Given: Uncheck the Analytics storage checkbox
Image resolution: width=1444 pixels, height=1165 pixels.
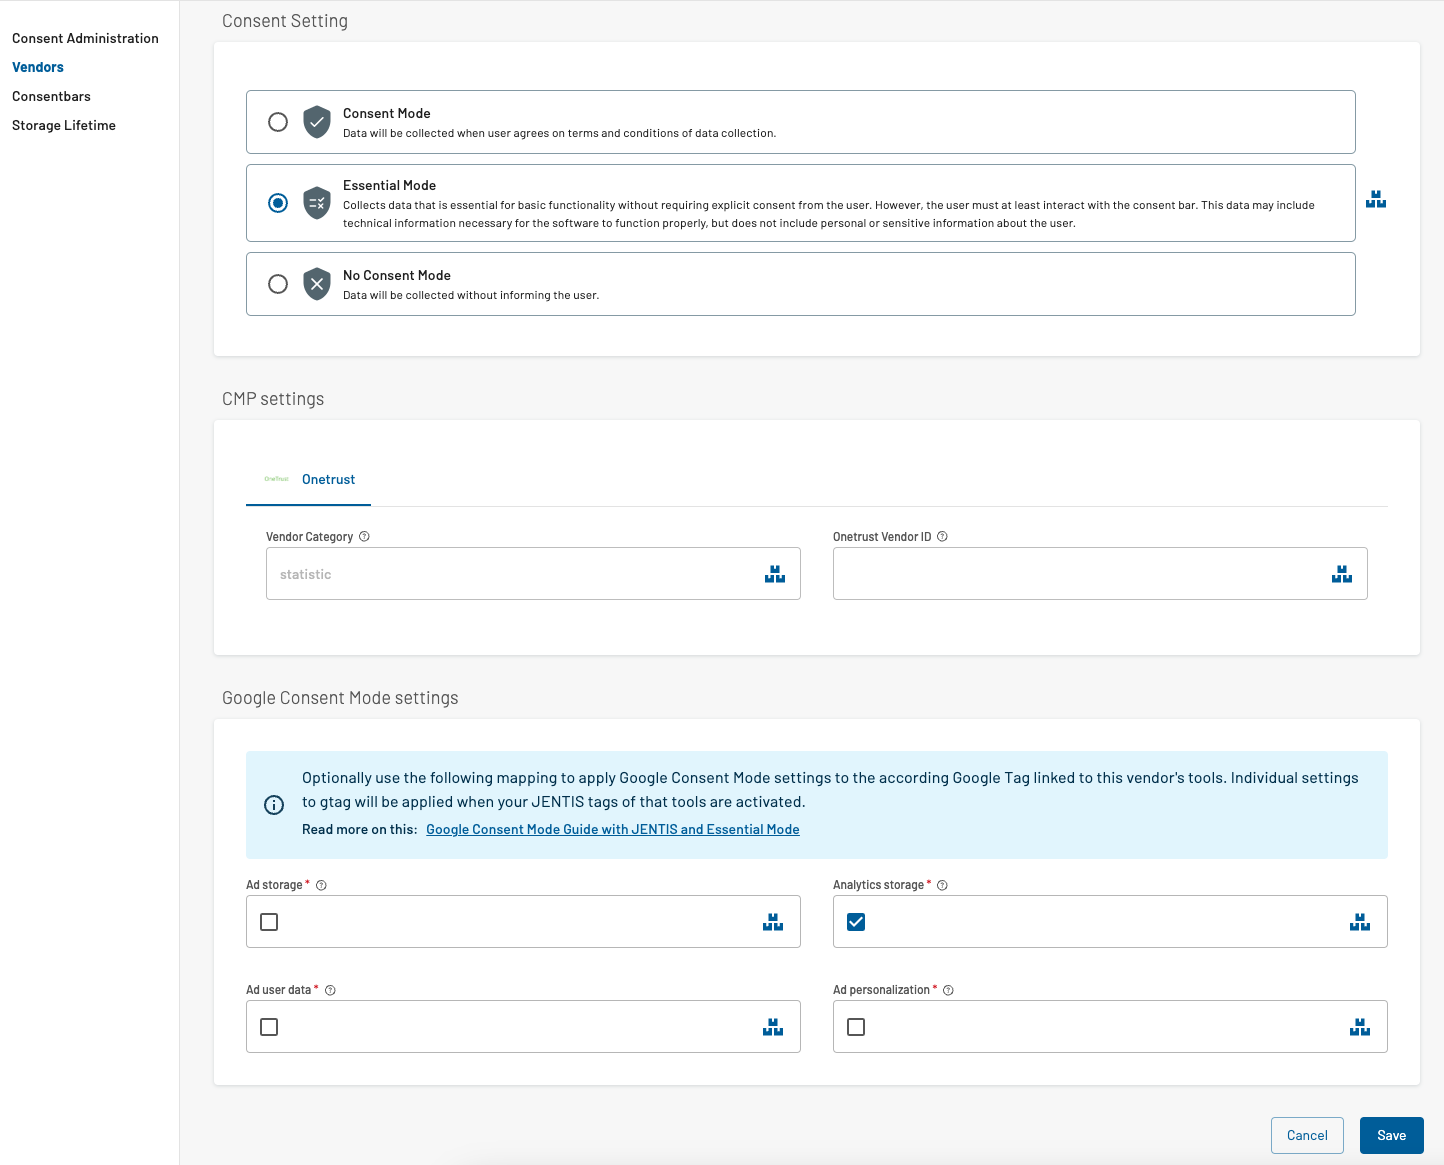Looking at the screenshot, I should [x=856, y=922].
